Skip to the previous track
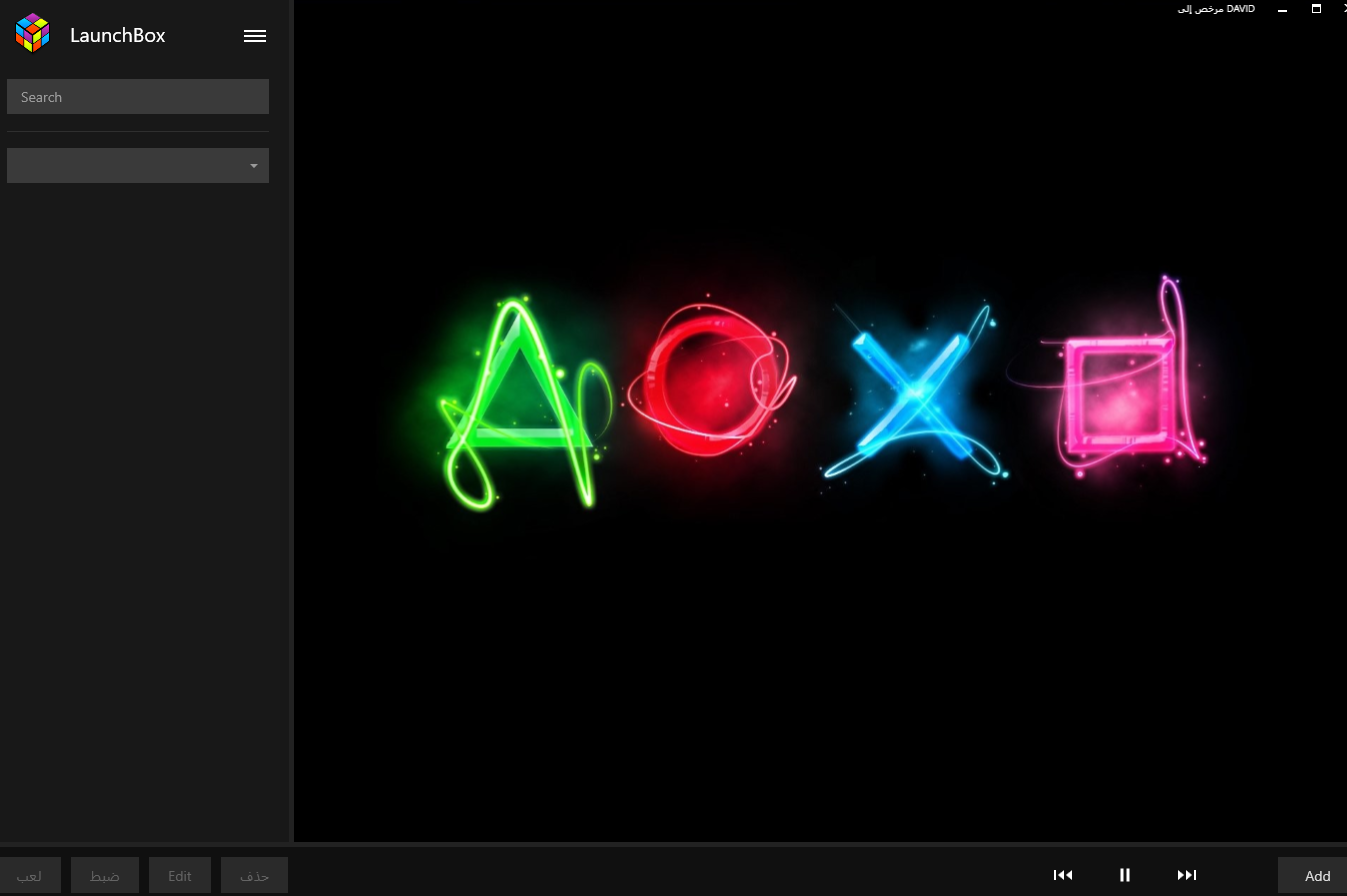 pyautogui.click(x=1063, y=875)
